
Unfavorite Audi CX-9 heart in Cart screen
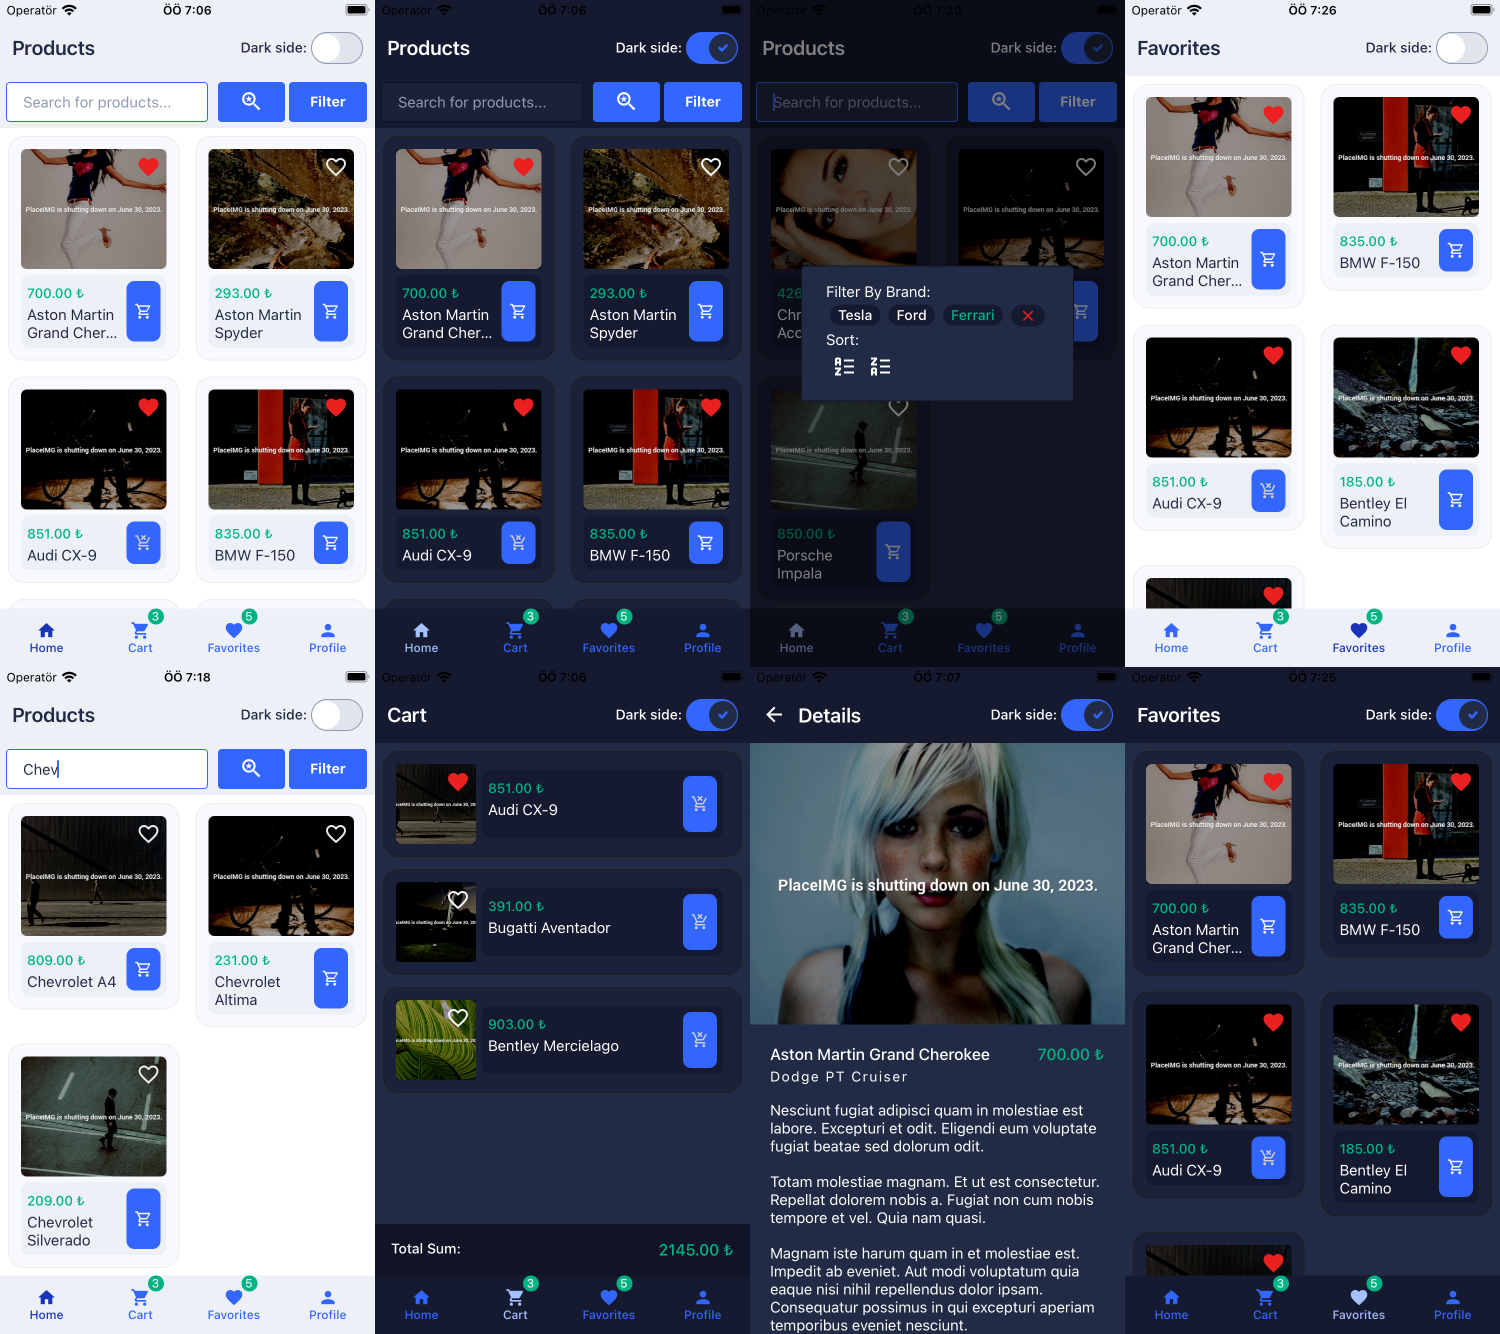458,782
